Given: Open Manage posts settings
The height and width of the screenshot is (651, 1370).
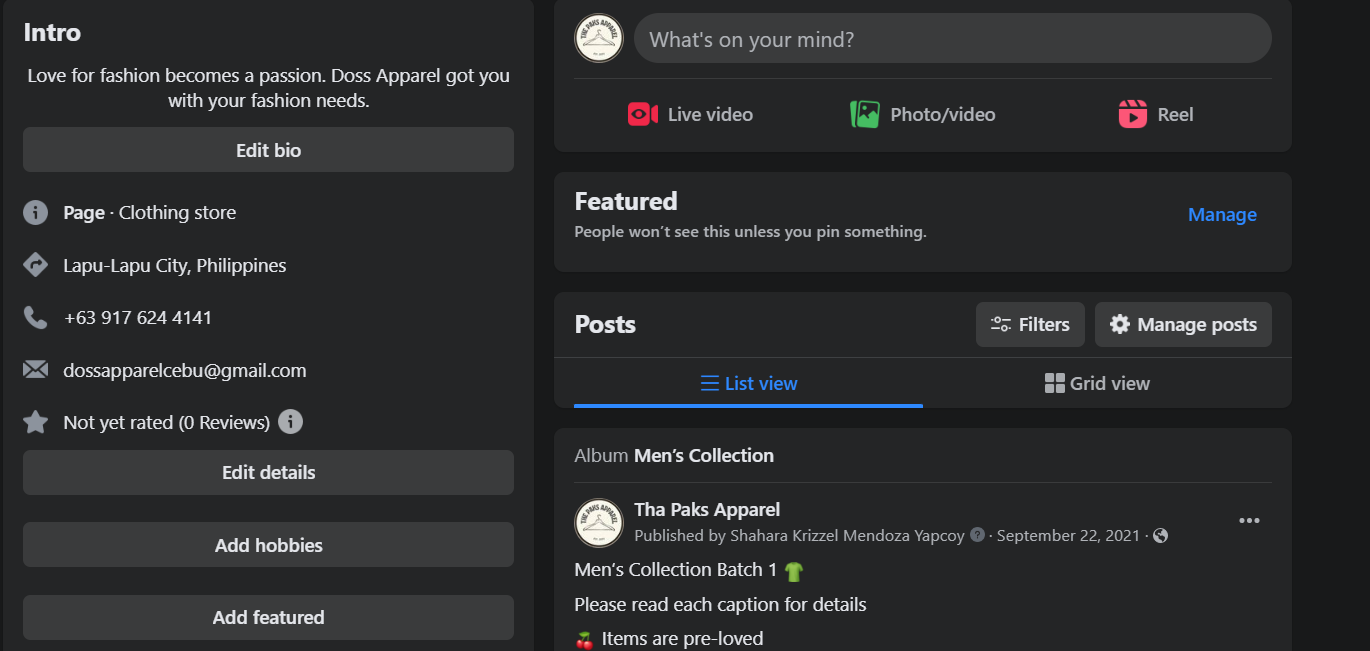Looking at the screenshot, I should [x=1183, y=325].
